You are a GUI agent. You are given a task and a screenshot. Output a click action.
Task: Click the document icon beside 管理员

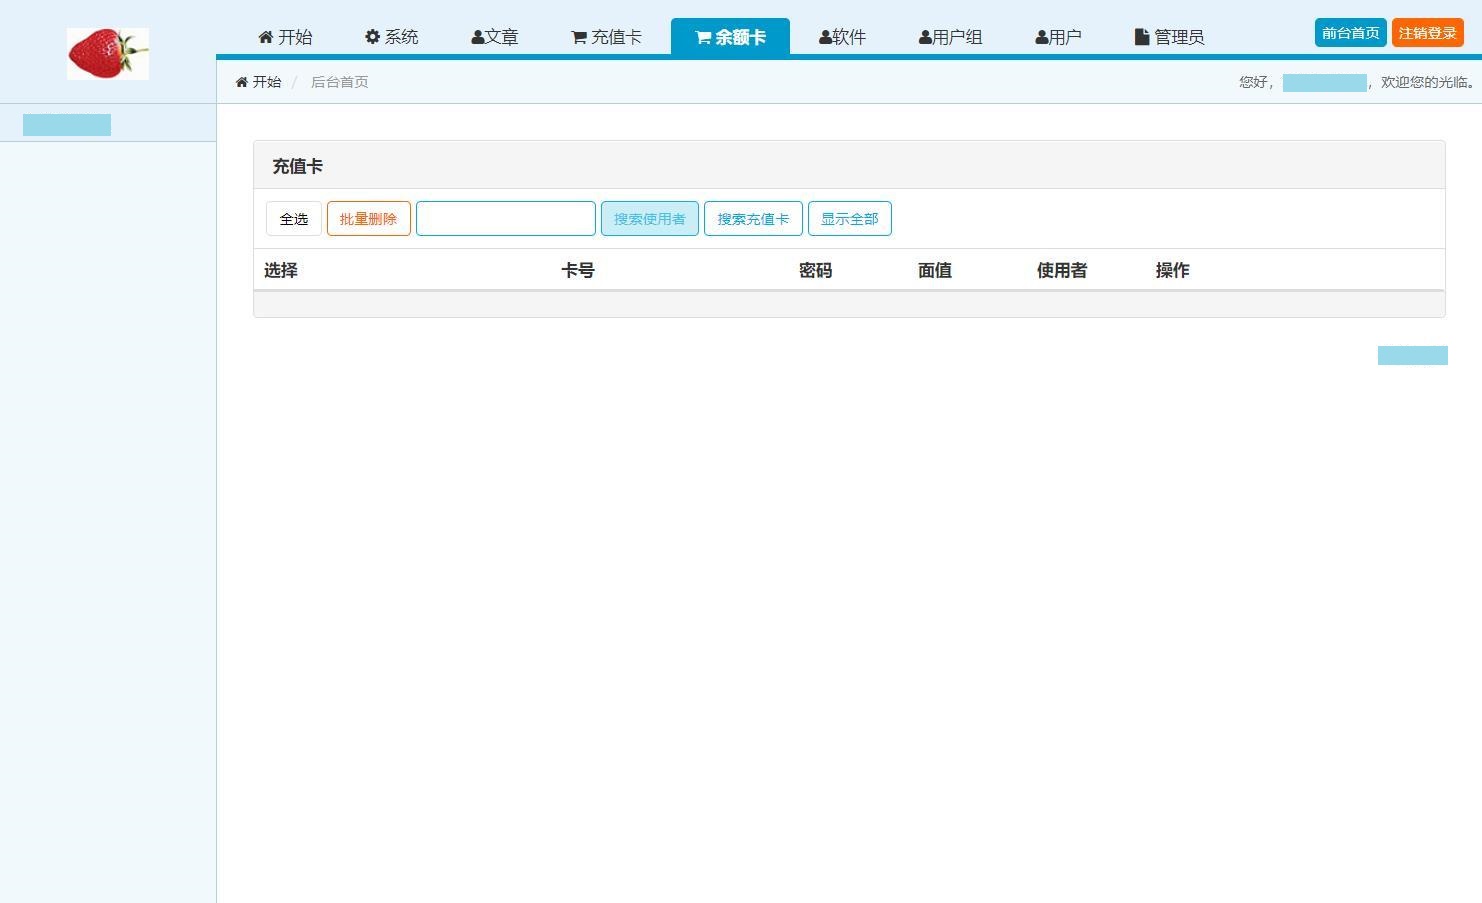pyautogui.click(x=1141, y=37)
